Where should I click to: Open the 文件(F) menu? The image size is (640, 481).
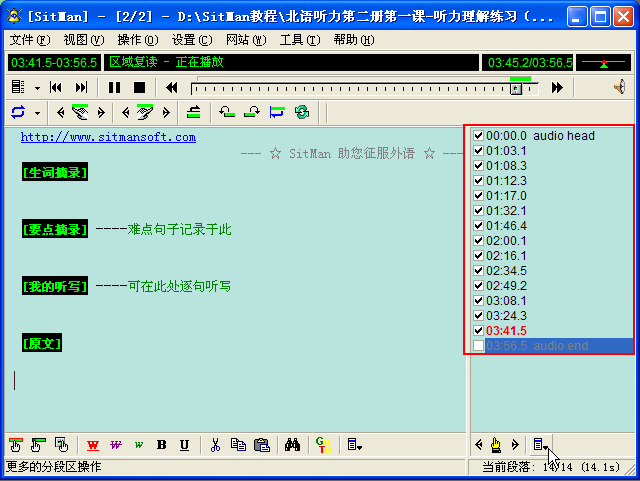click(30, 40)
